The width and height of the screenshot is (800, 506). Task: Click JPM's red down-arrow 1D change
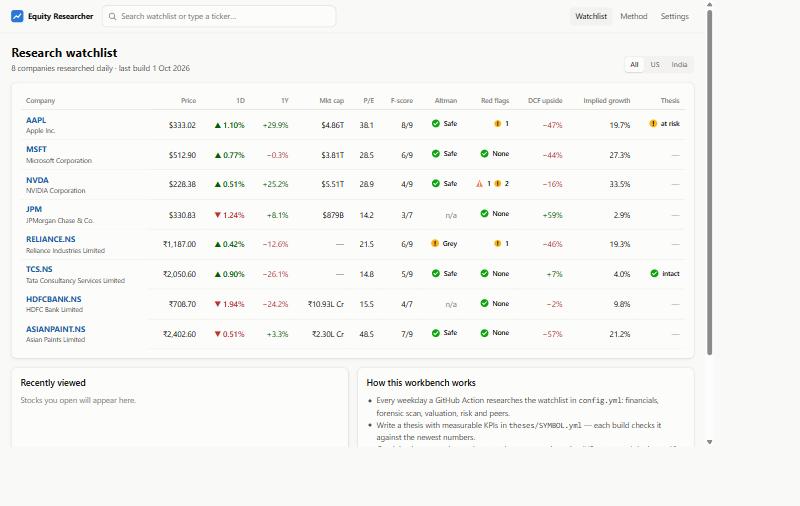click(x=230, y=215)
